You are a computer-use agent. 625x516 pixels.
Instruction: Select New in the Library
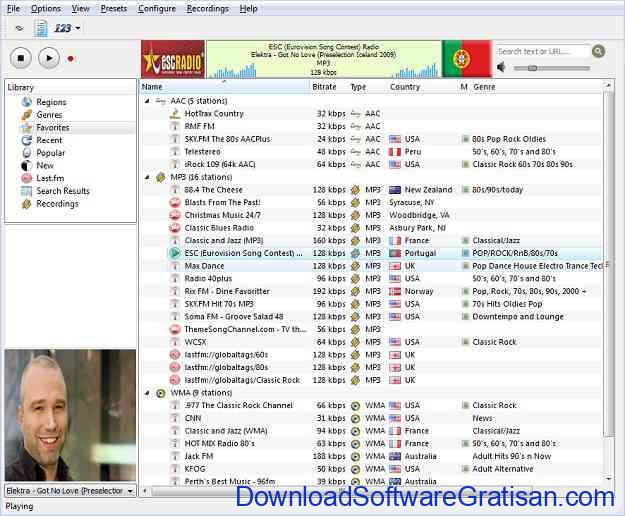point(45,165)
